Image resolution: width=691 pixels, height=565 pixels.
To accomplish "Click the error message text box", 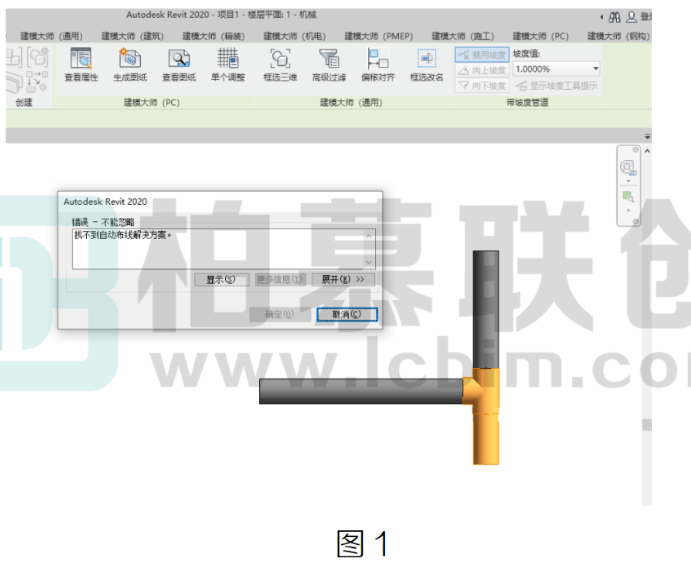I will click(224, 249).
